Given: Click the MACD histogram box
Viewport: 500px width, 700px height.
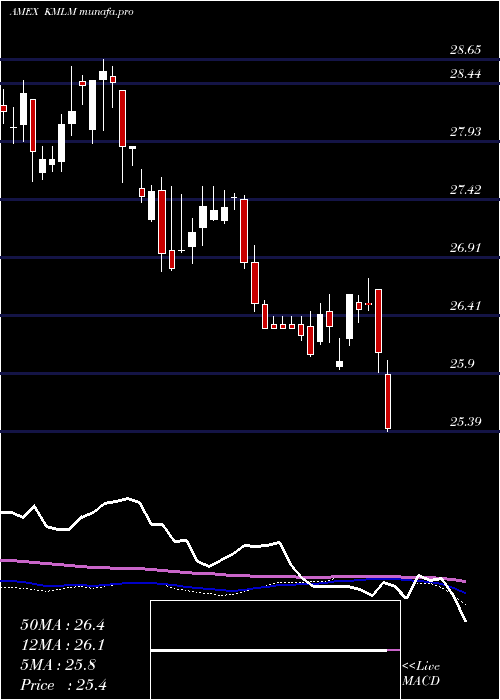Looking at the screenshot, I should click(275, 650).
